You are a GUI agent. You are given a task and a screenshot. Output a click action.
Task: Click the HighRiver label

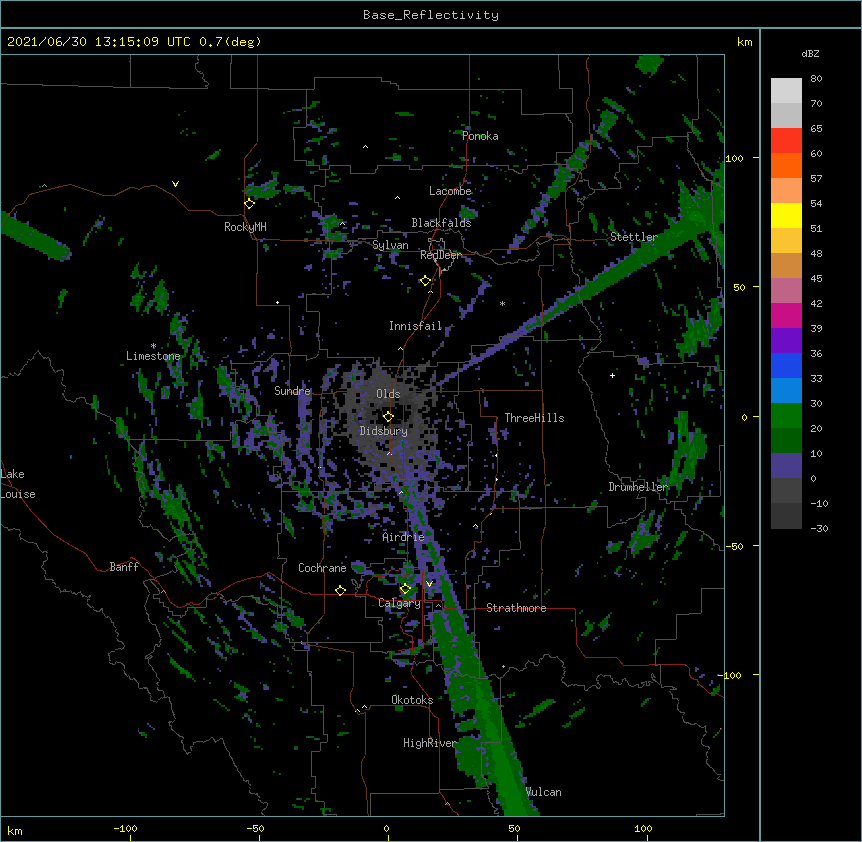429,743
